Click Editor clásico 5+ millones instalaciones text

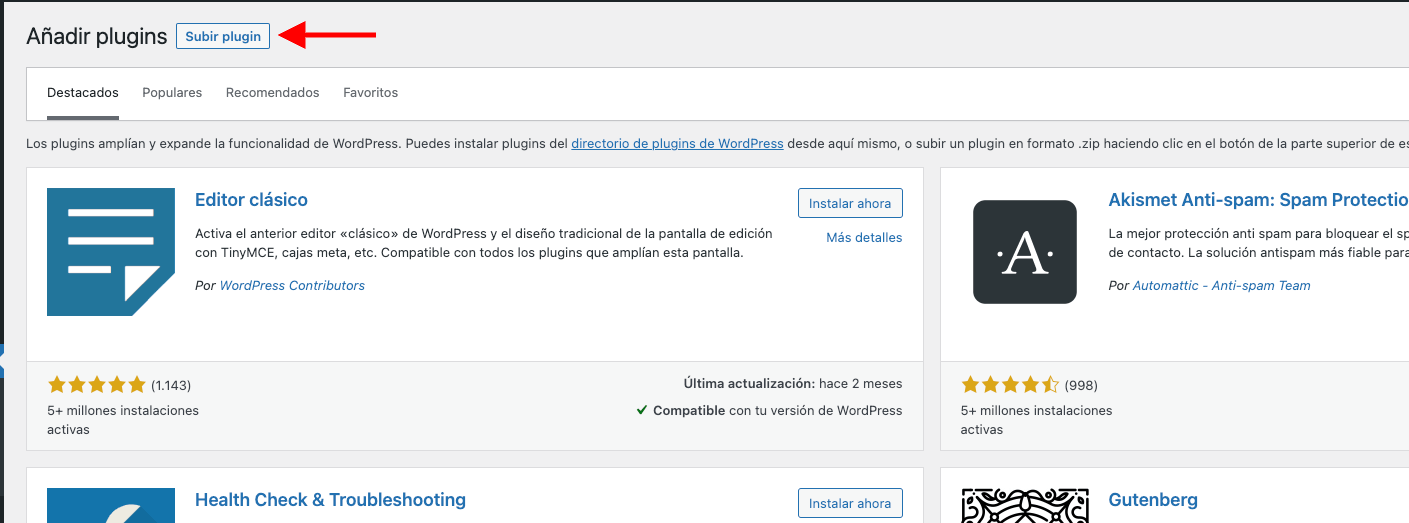(123, 420)
